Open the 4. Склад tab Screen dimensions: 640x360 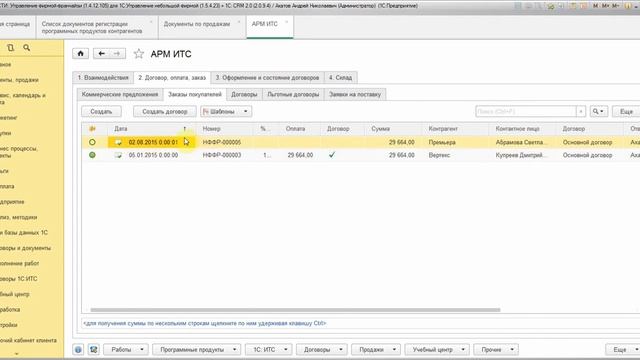click(340, 78)
